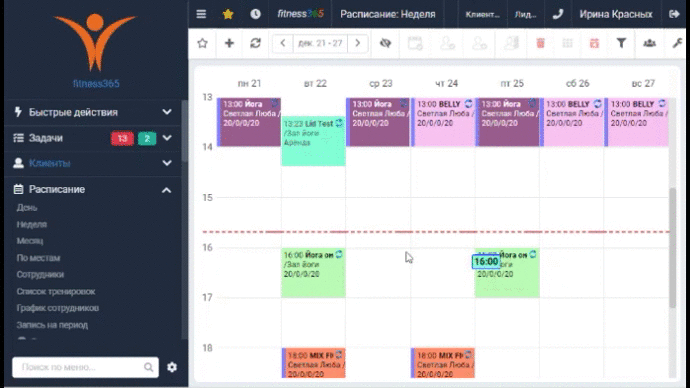Add schedule to favorites star outline
Viewport: 690px width, 388px height.
click(202, 43)
